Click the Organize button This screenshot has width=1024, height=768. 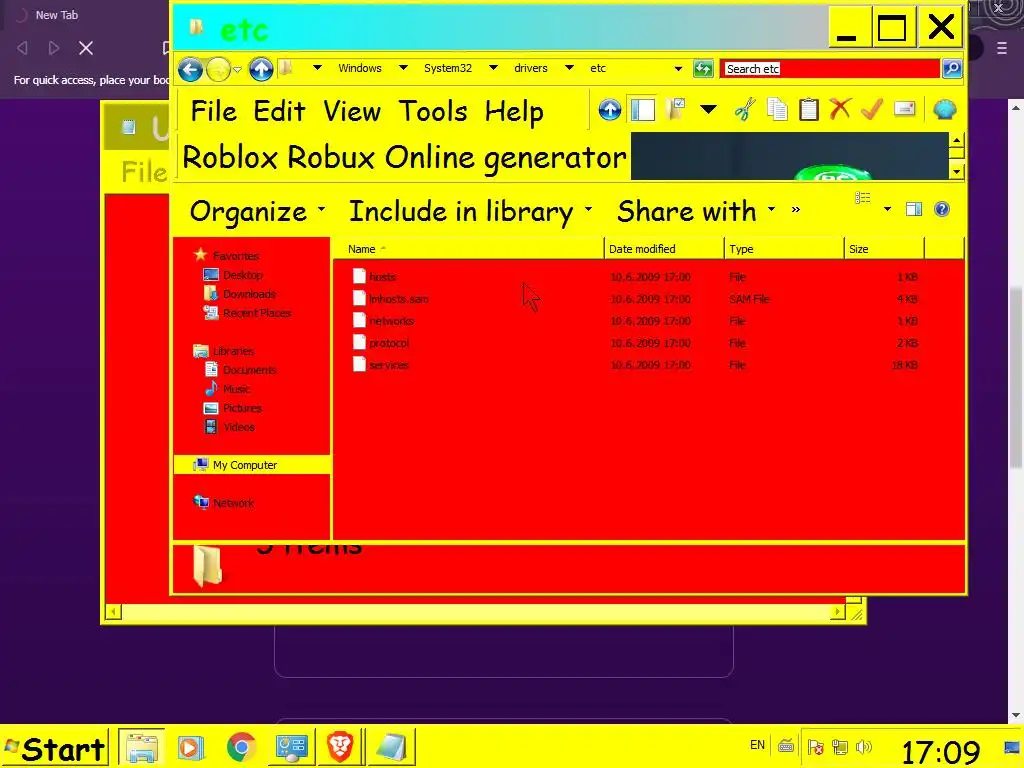[x=257, y=212]
